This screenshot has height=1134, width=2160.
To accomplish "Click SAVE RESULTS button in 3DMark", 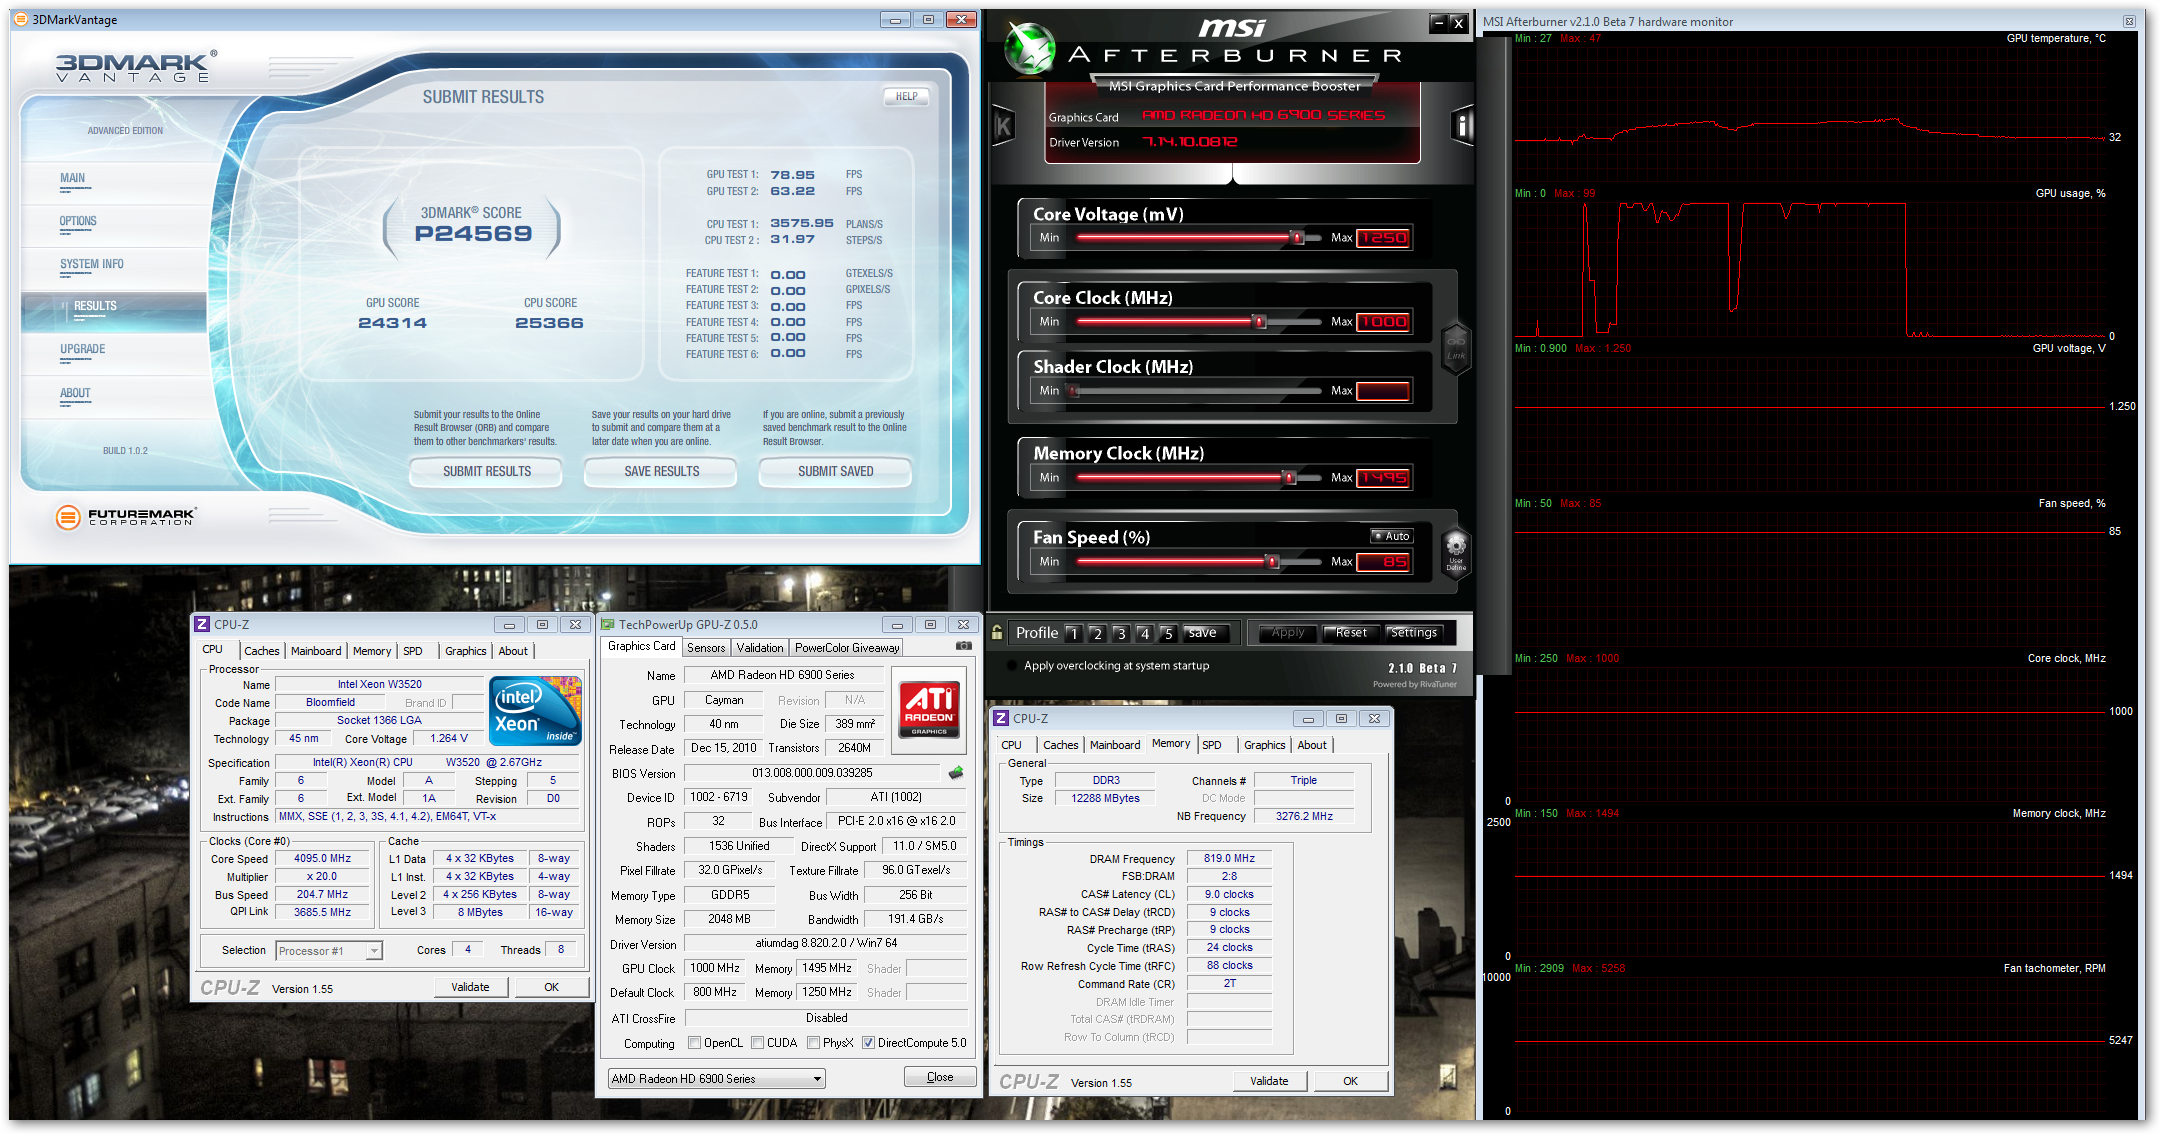I will [x=661, y=472].
